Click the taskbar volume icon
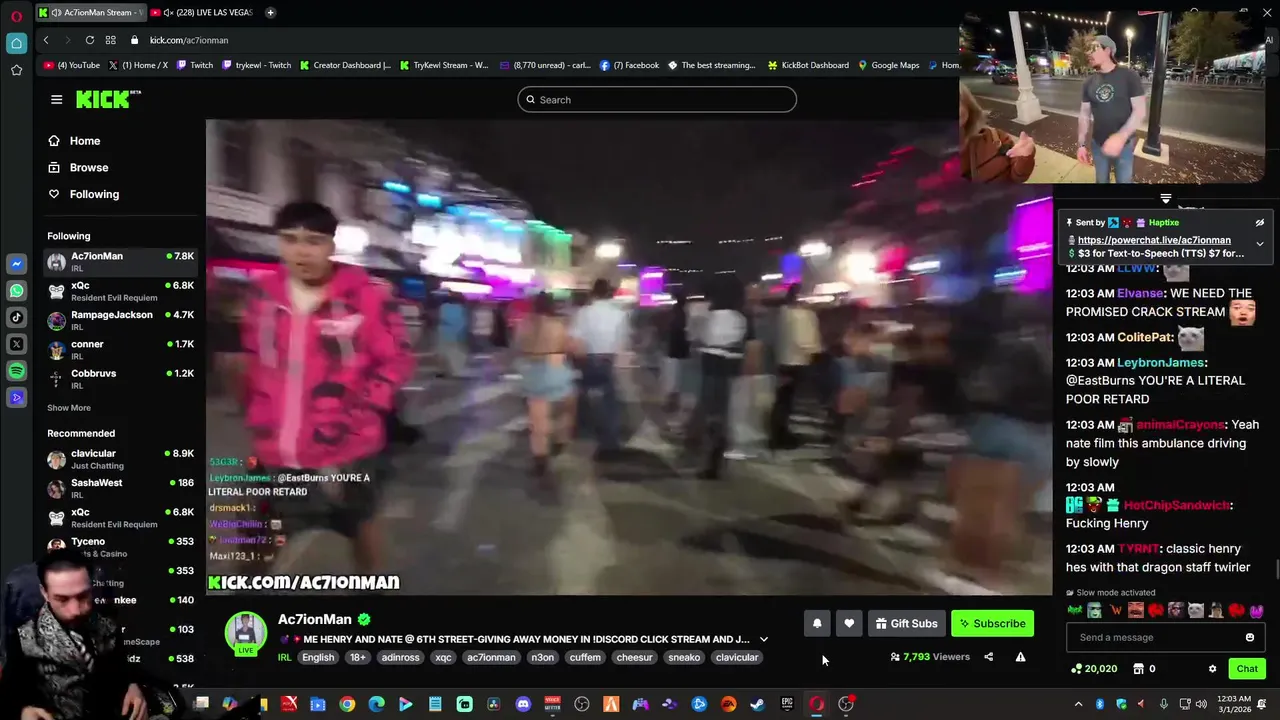This screenshot has height=720, width=1280. (x=1201, y=704)
